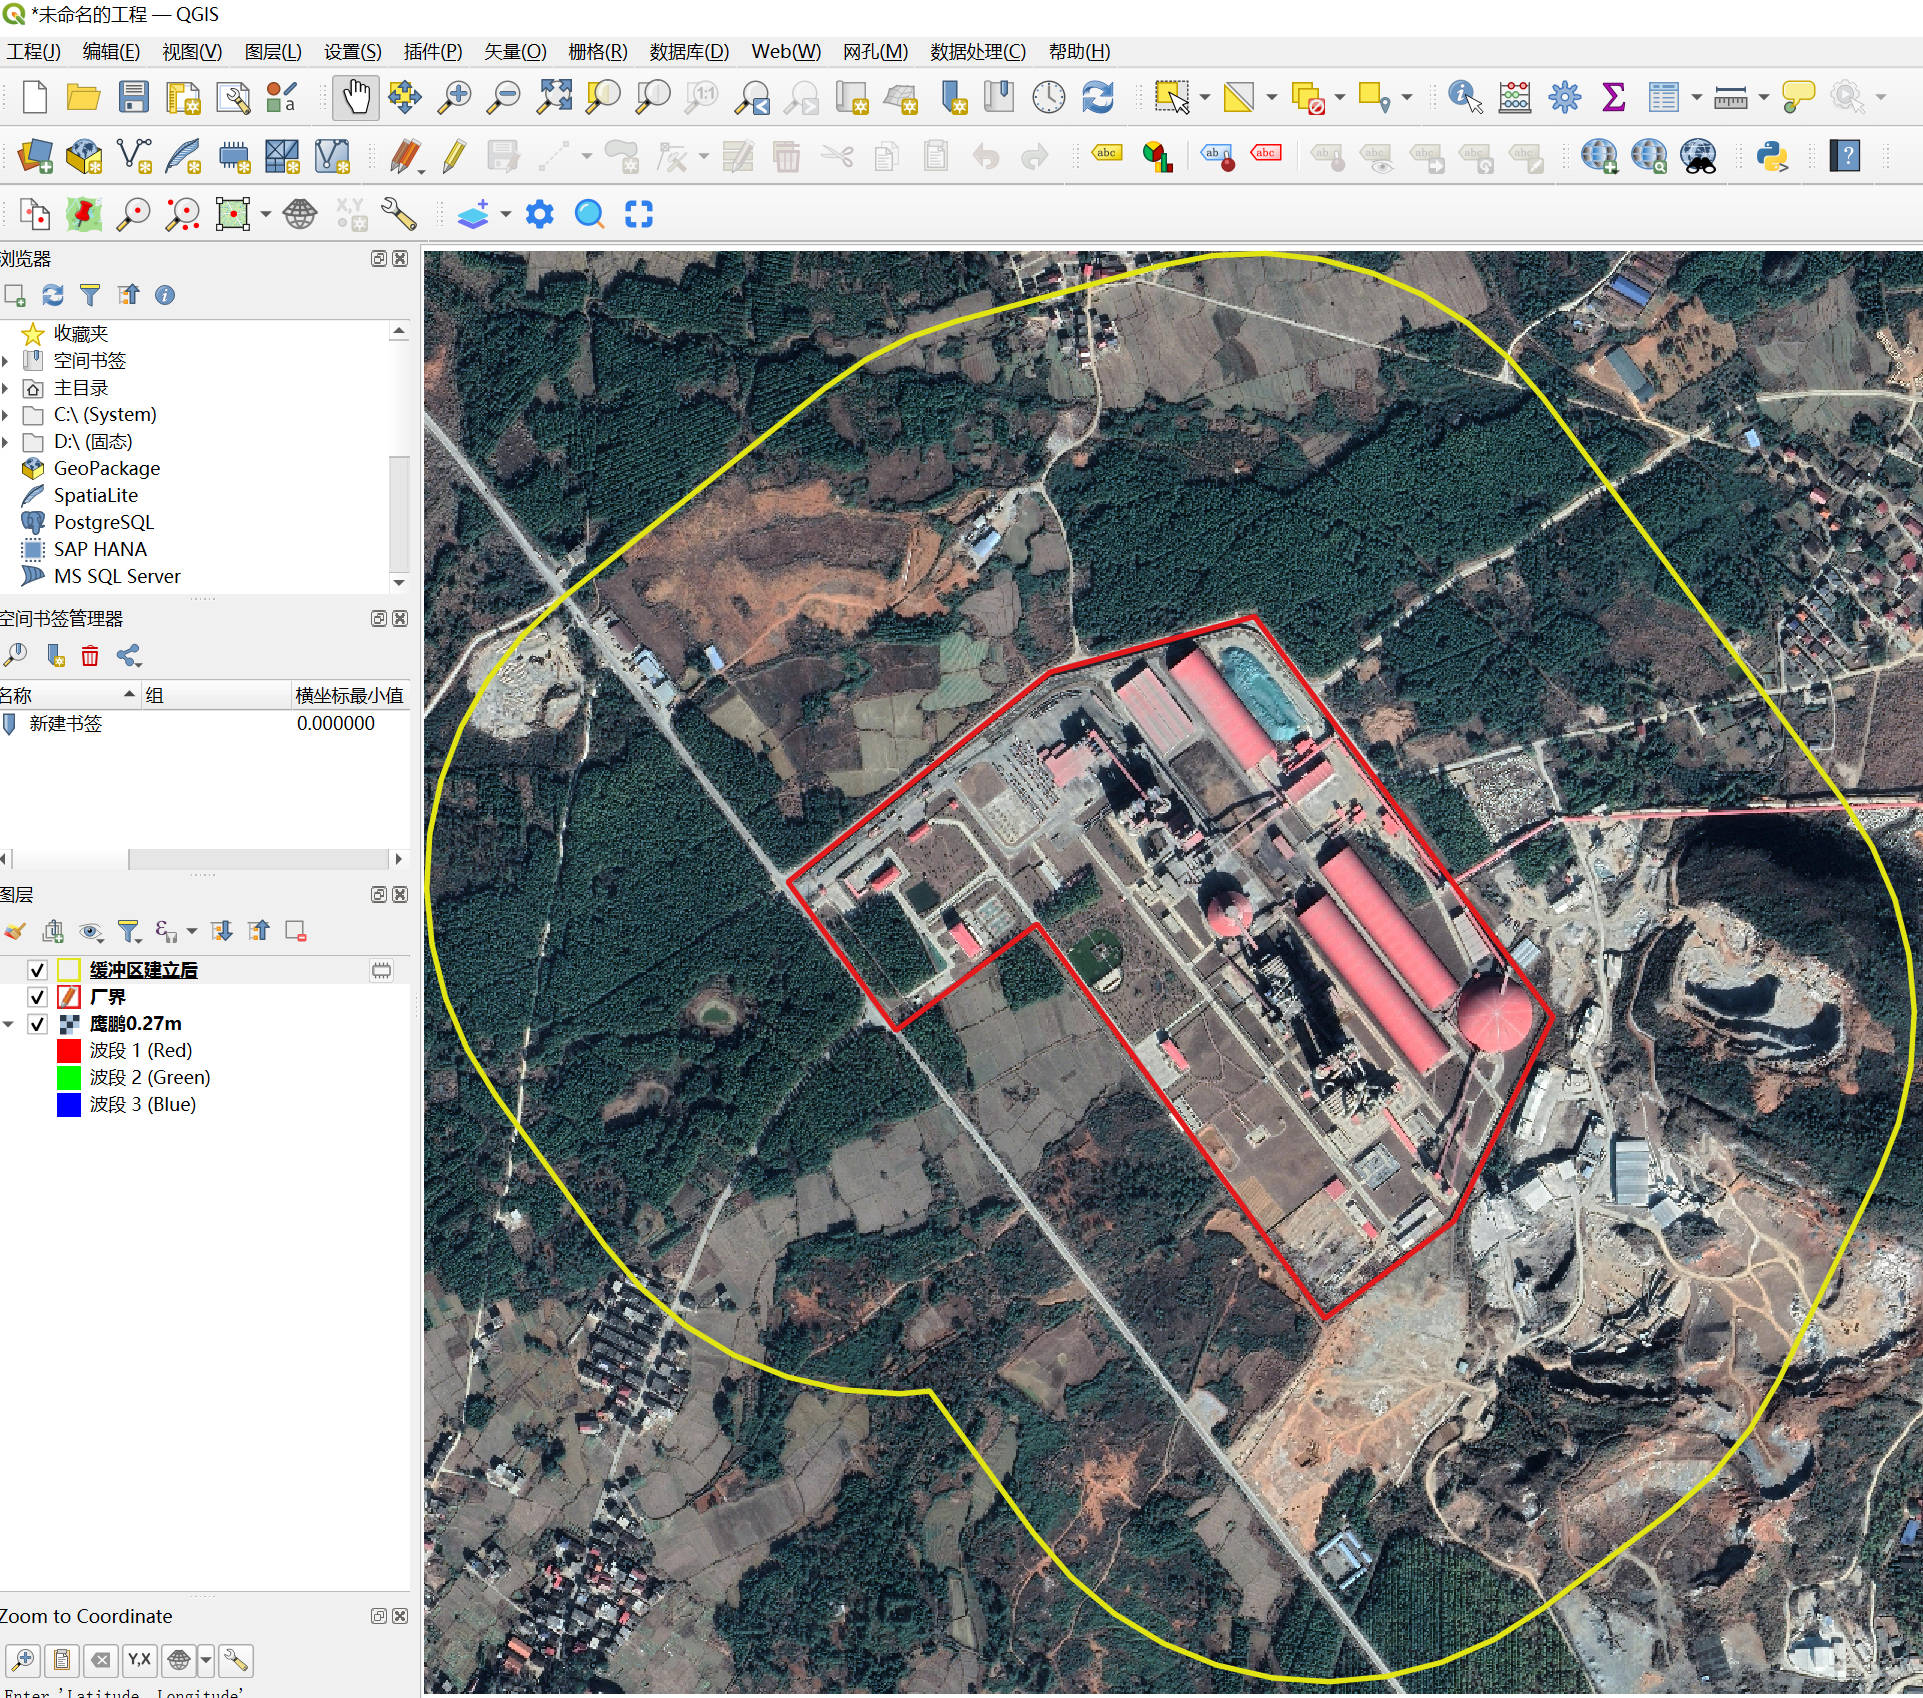This screenshot has width=1923, height=1698.
Task: Click the Browser panel scroll down arrow
Action: point(399,582)
